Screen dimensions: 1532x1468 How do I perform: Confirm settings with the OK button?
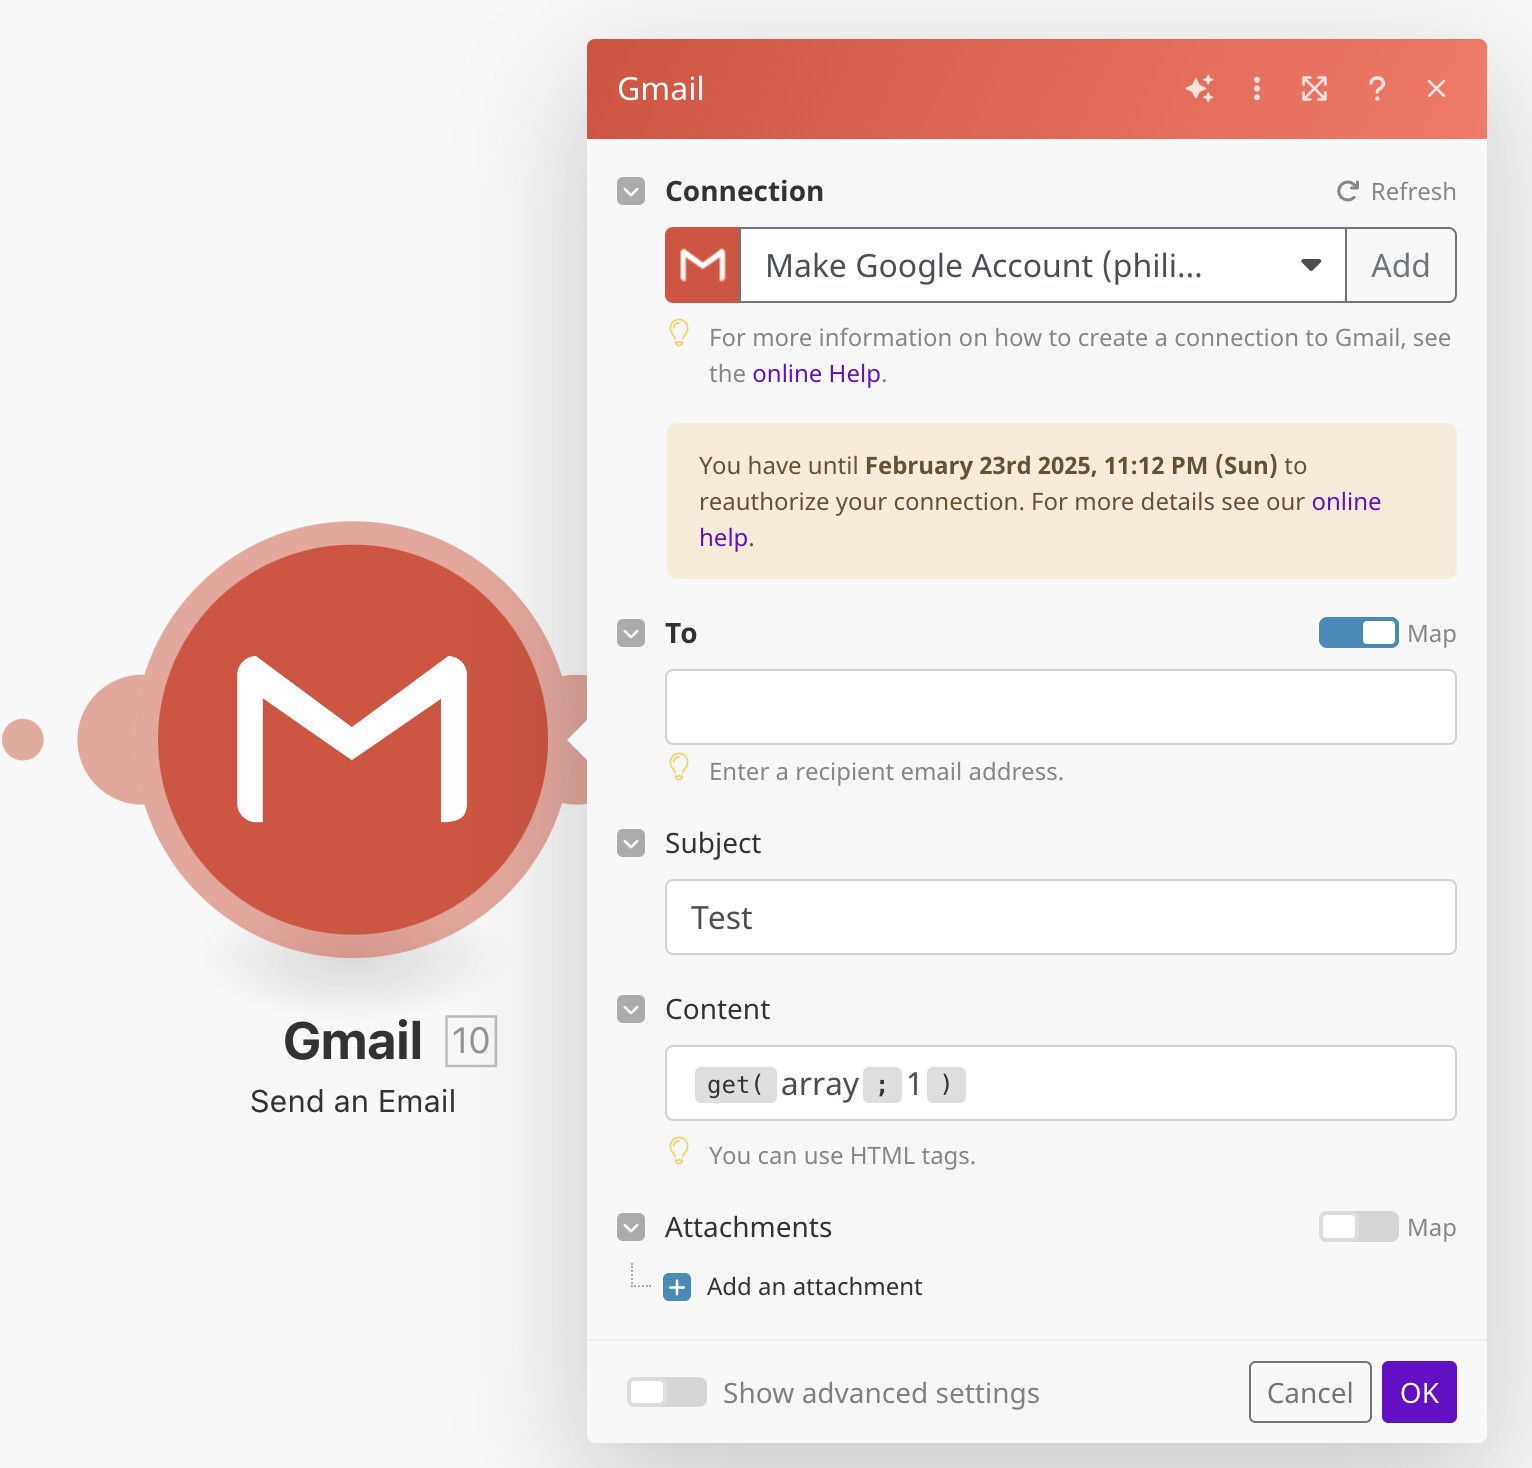(1419, 1392)
